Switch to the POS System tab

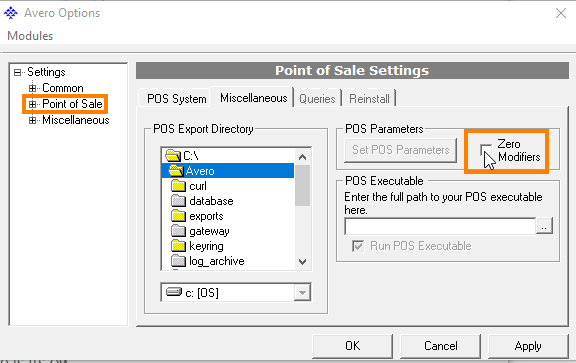[177, 99]
